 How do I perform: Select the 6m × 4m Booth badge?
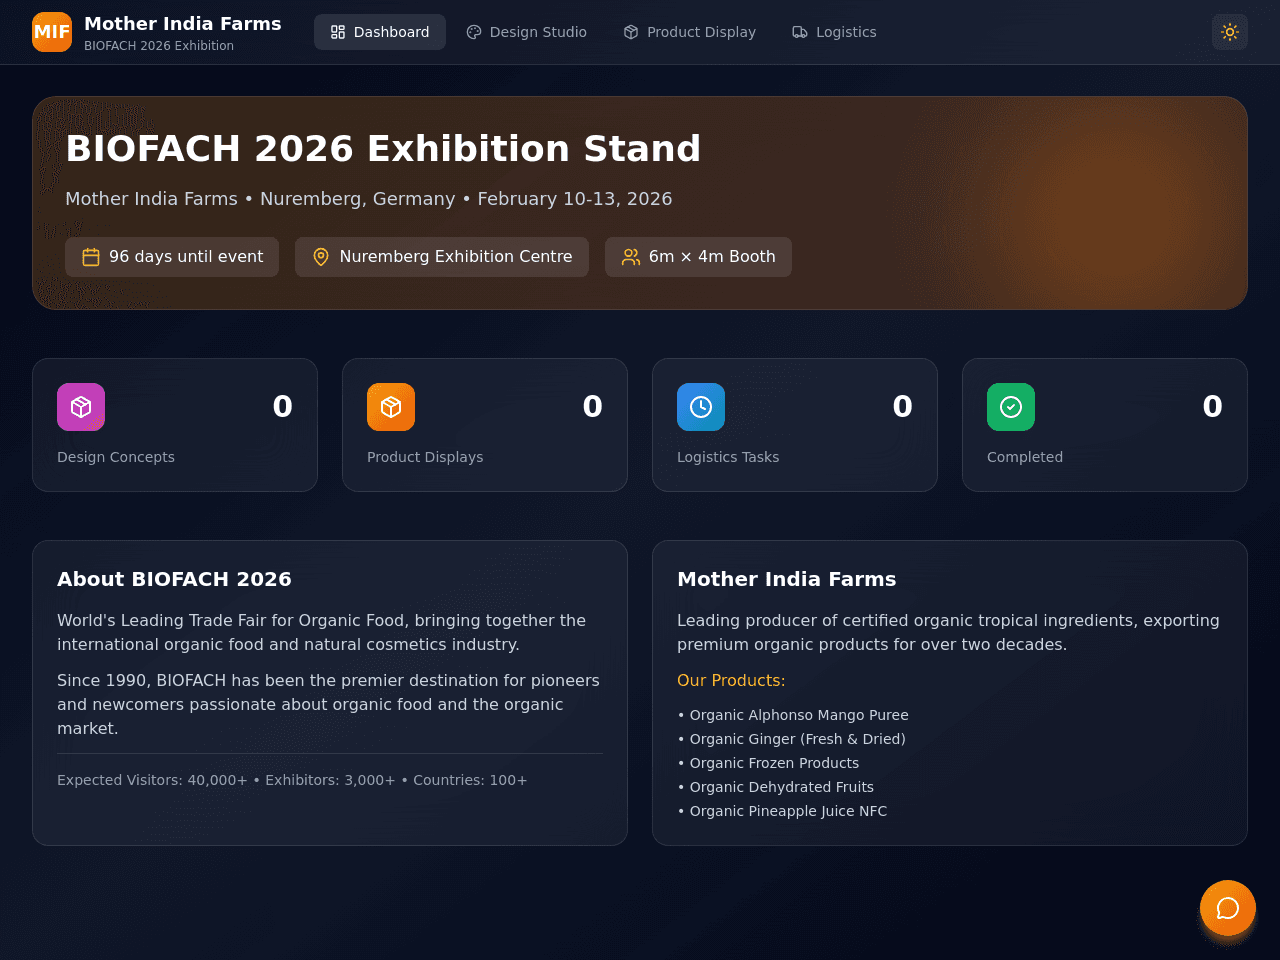698,257
